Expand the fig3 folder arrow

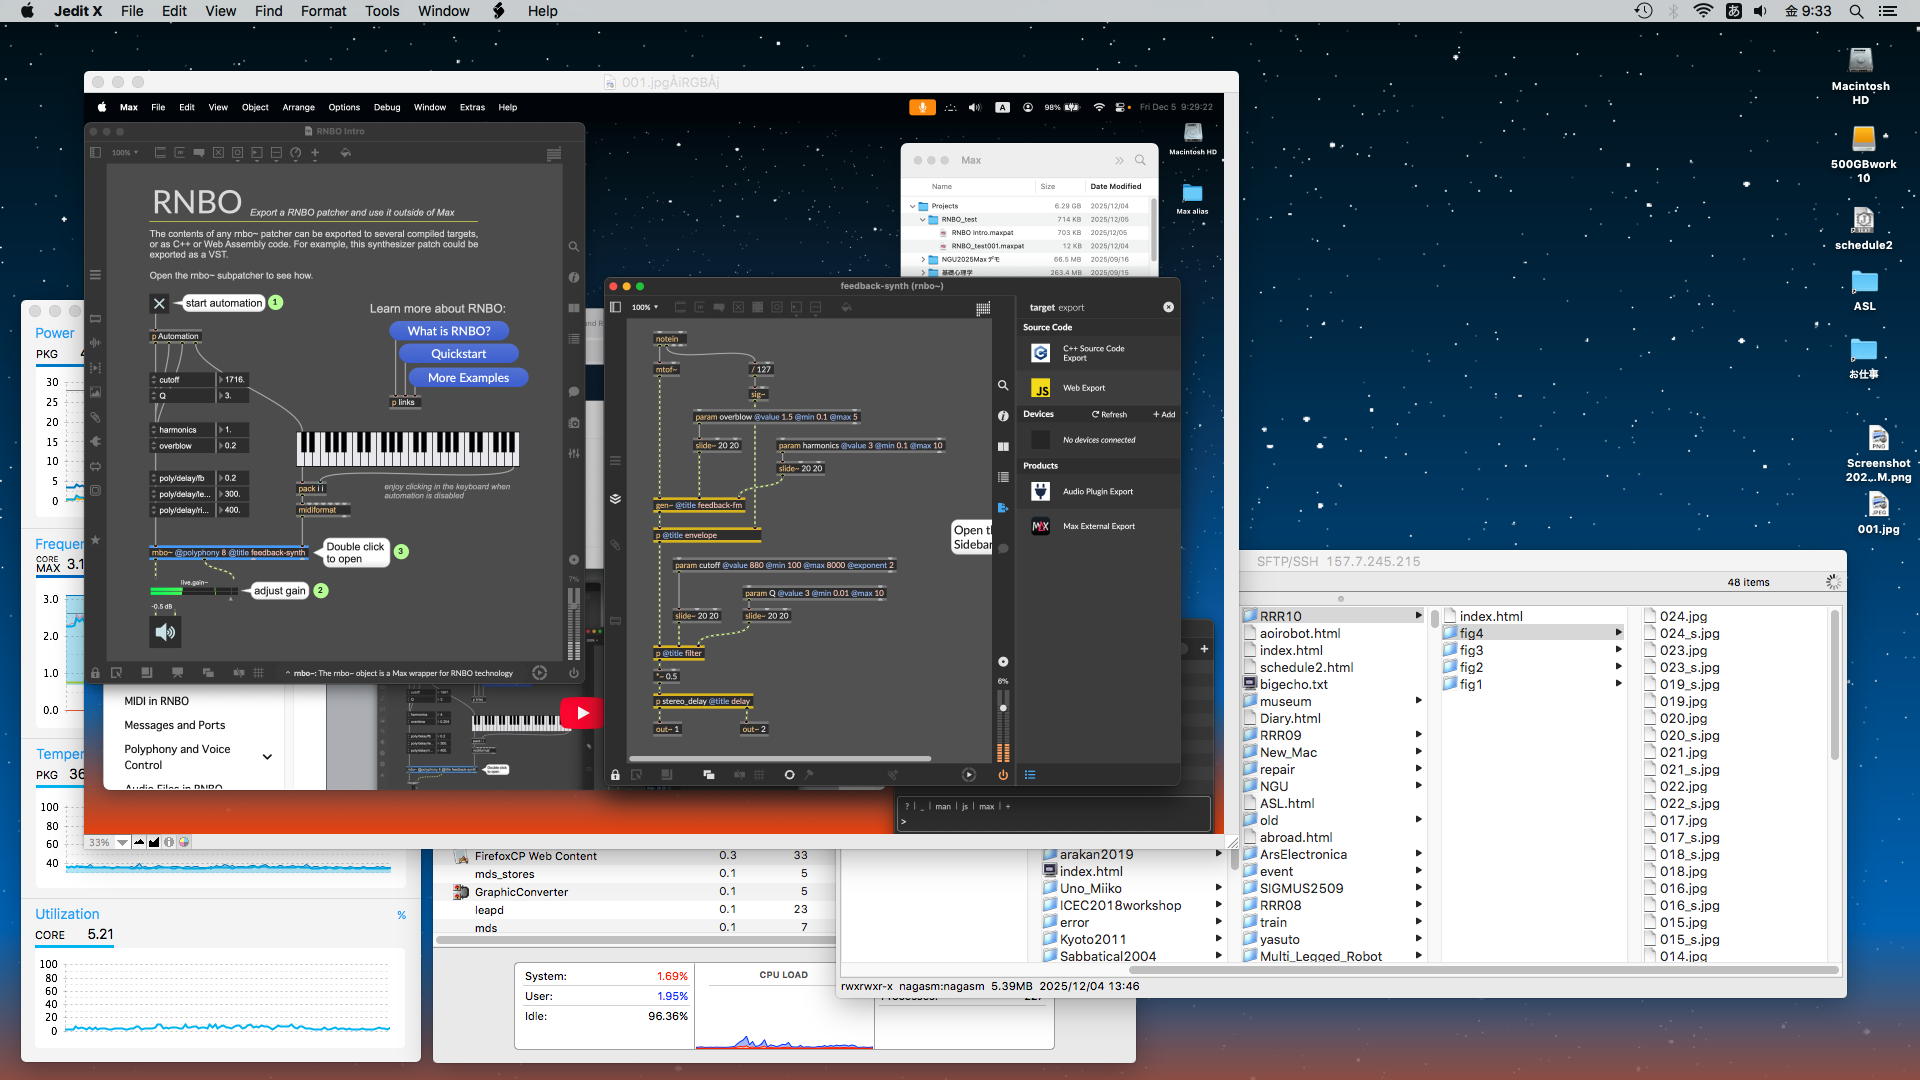1617,650
